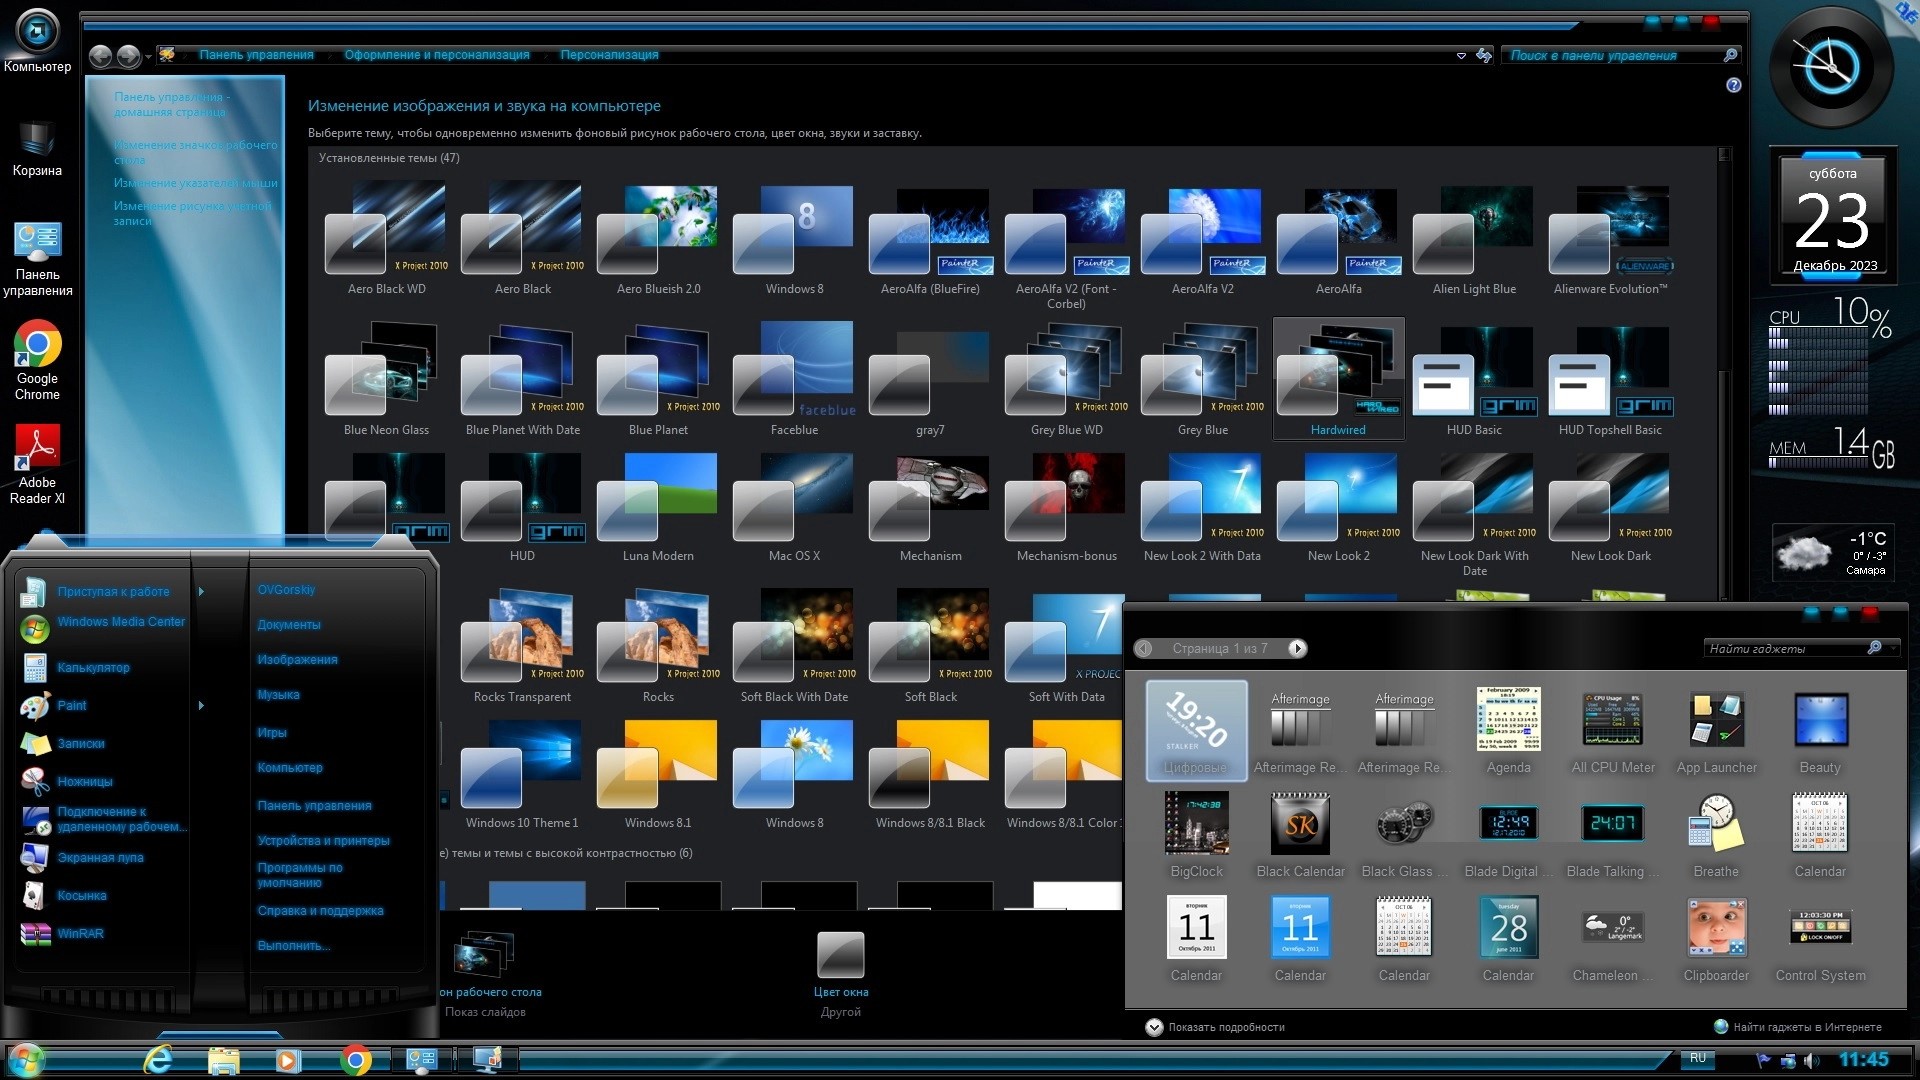Go to next gadgets page arrow

coord(1297,649)
